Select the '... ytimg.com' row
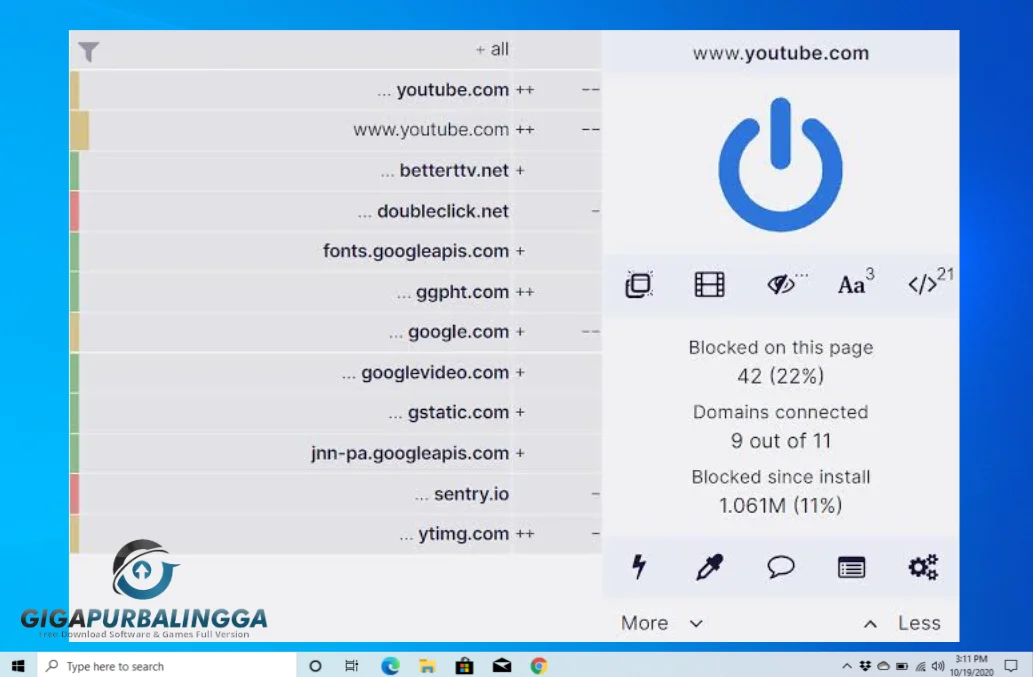The height and width of the screenshot is (677, 1033). pos(336,534)
